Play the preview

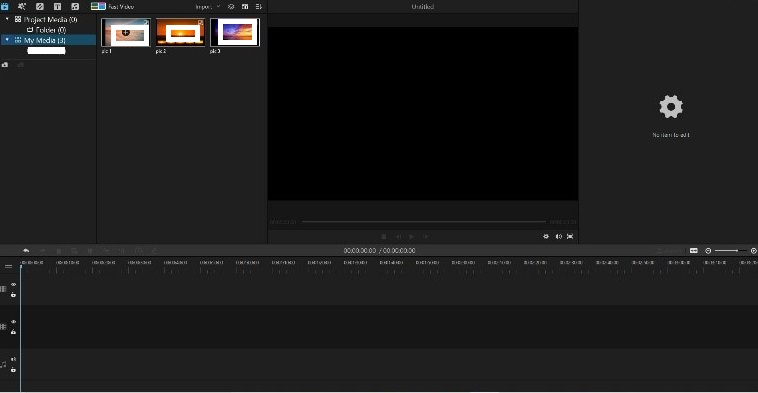tap(411, 236)
